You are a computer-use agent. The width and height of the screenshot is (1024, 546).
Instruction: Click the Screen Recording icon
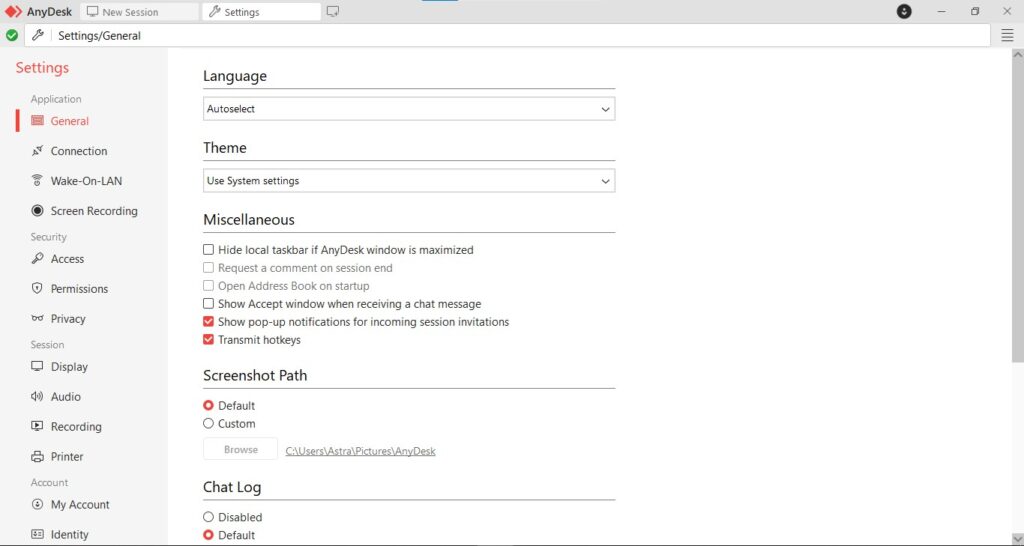pos(37,210)
